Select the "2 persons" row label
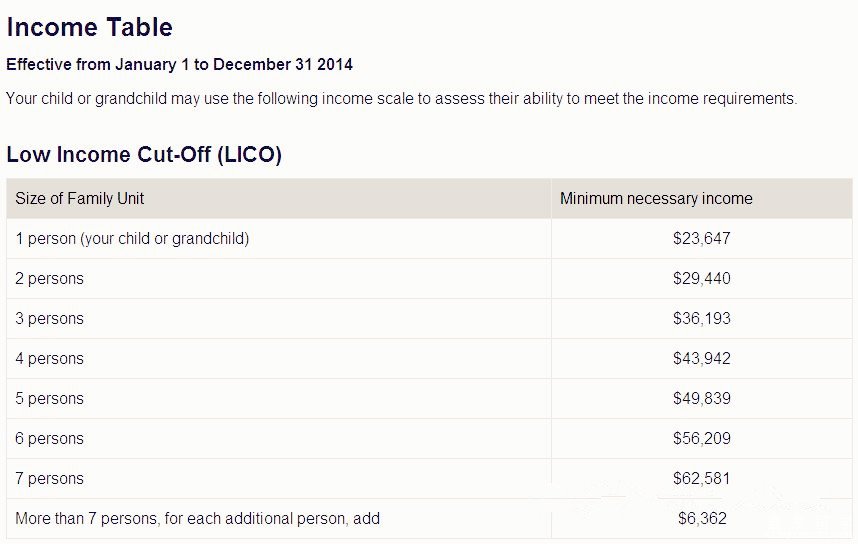This screenshot has width=858, height=544. (x=50, y=279)
